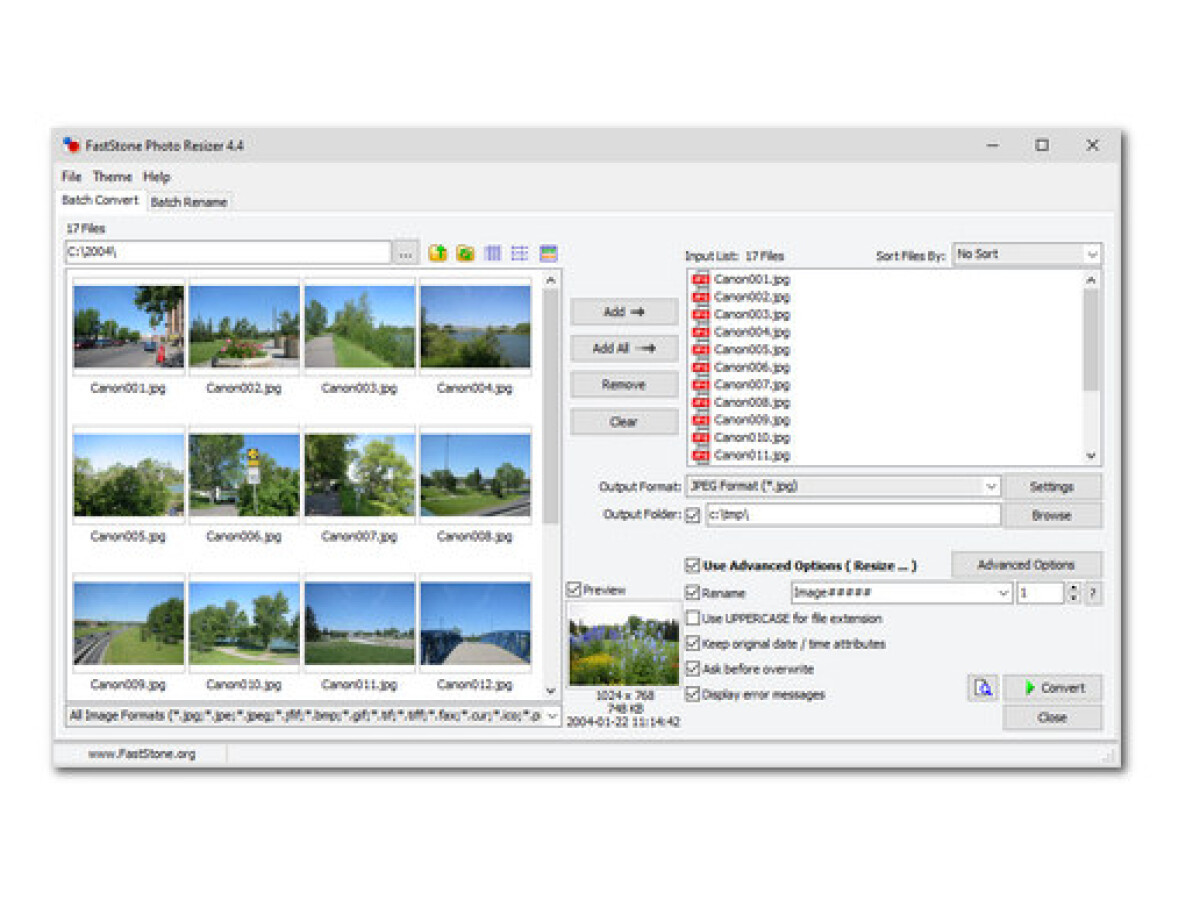Clear the input list with the Clear button
The height and width of the screenshot is (900, 1200).
(x=624, y=422)
